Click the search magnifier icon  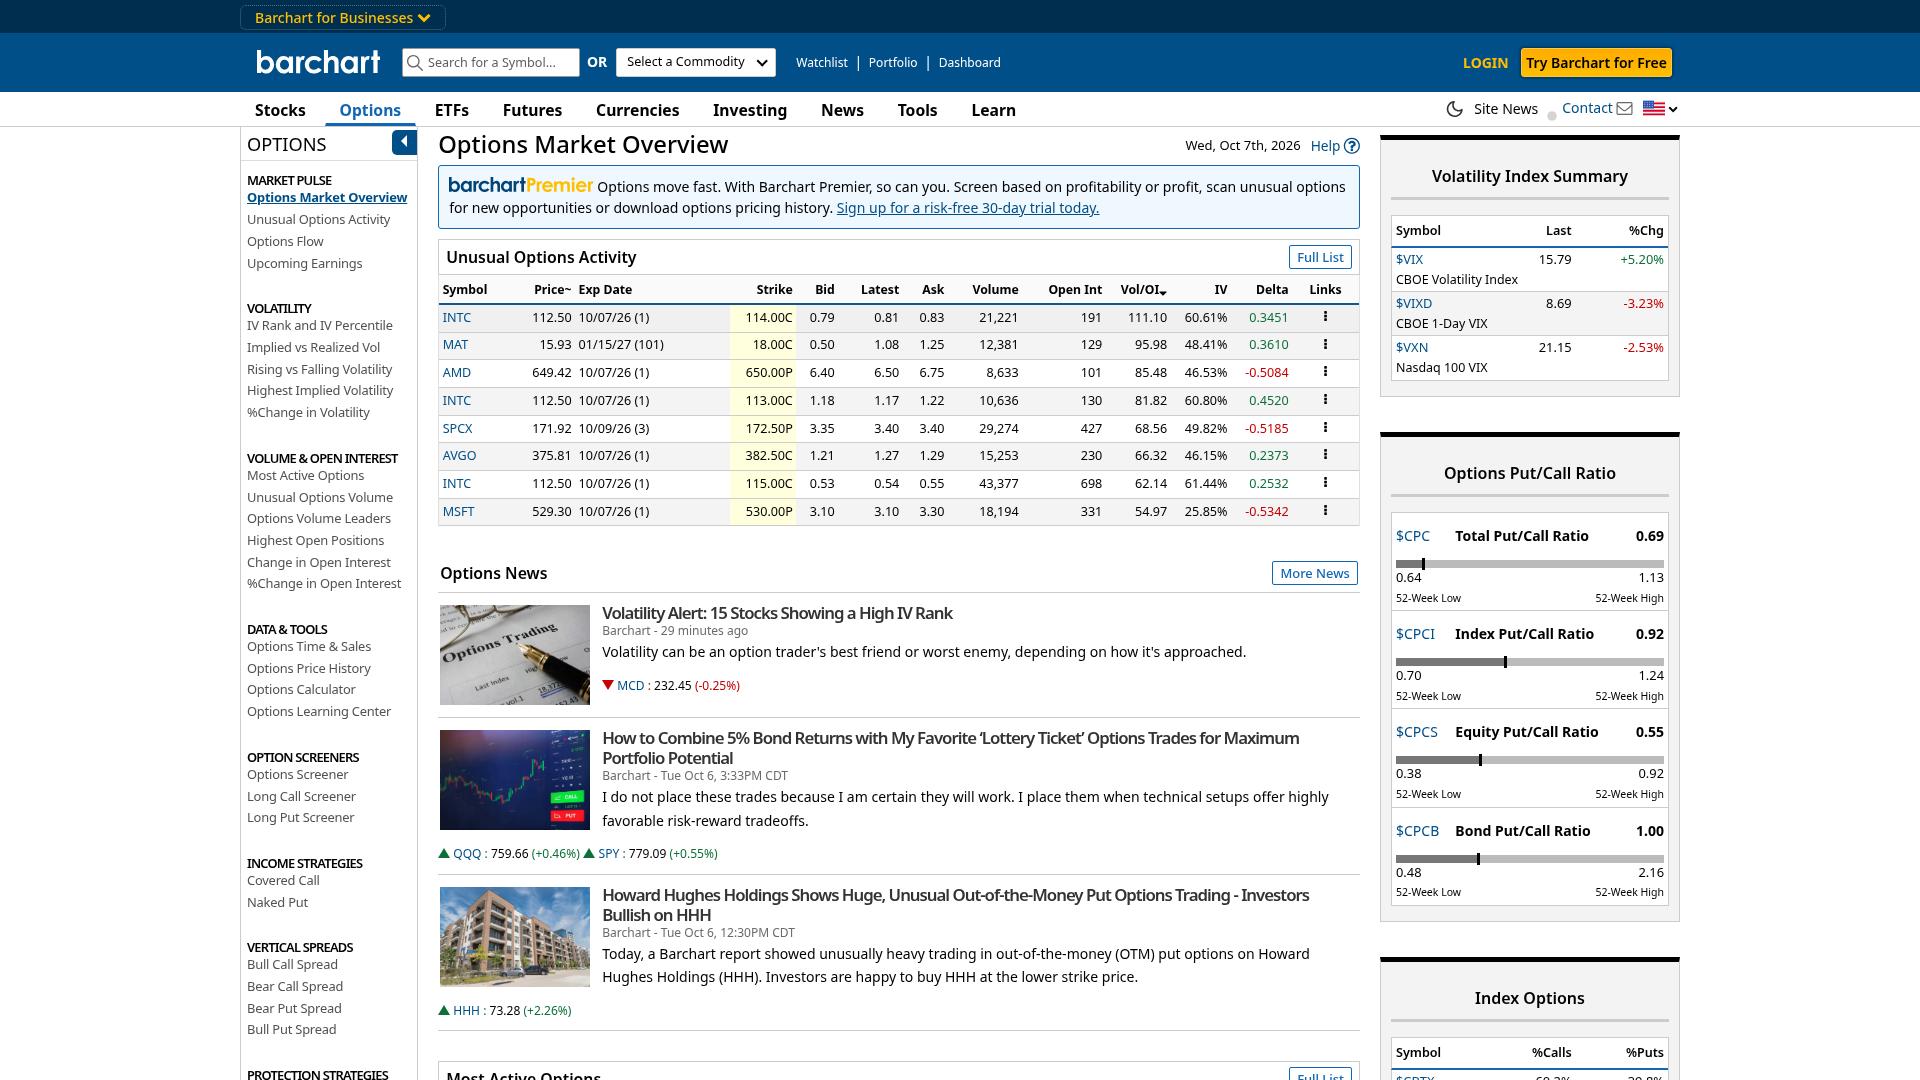[x=415, y=62]
